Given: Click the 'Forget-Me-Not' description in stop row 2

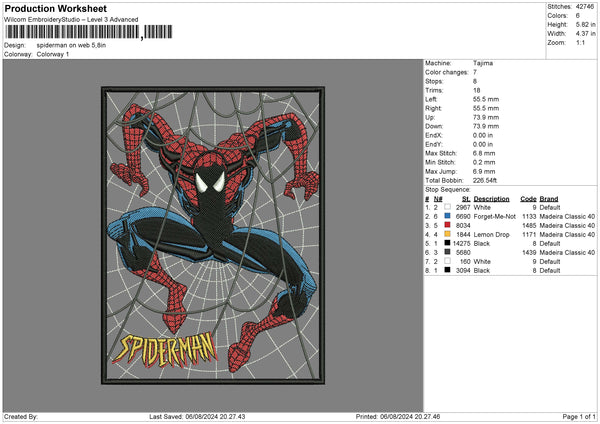Looking at the screenshot, I should click(494, 216).
